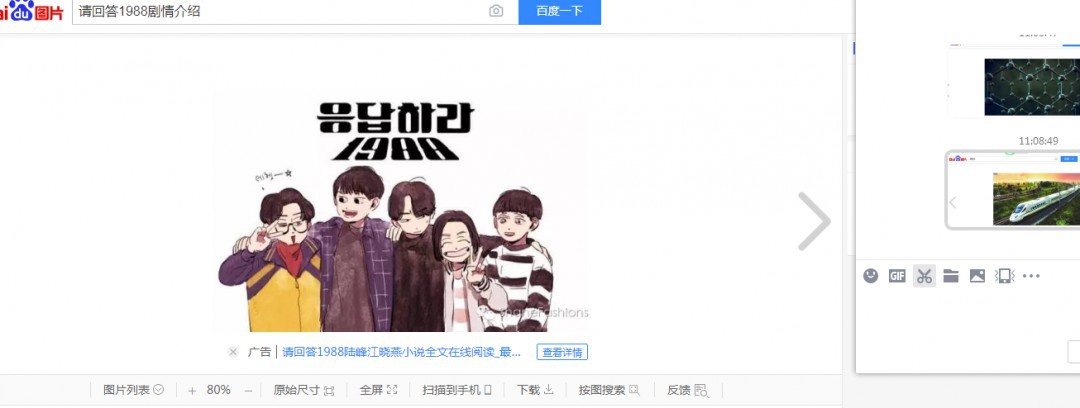Close the ad with the X icon
1080x408 pixels.
(x=233, y=352)
